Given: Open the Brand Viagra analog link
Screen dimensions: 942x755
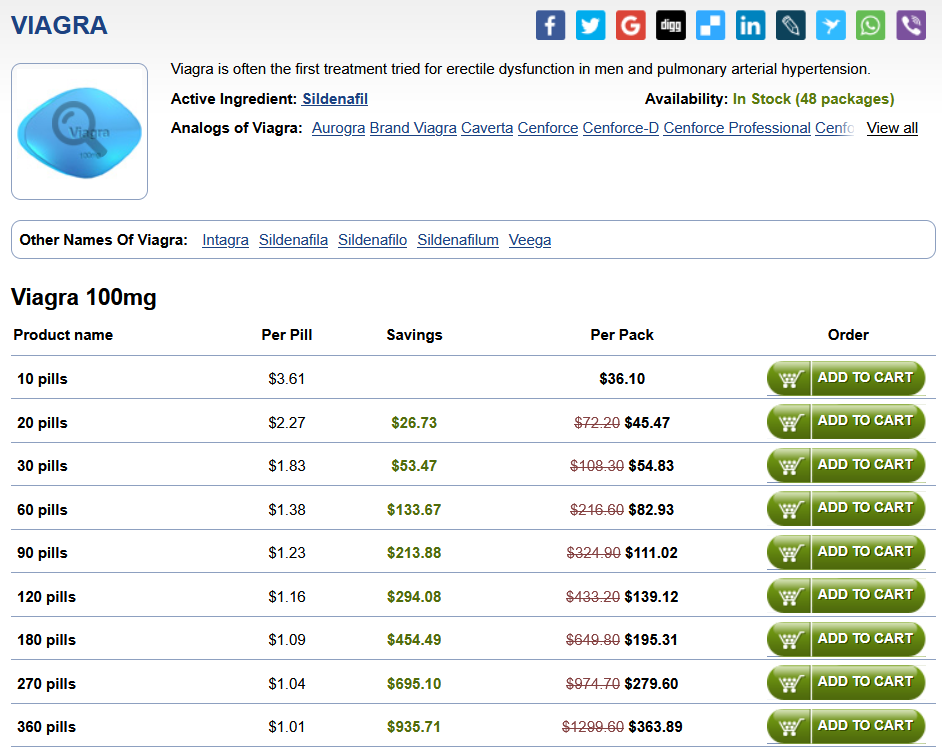Looking at the screenshot, I should coord(413,128).
